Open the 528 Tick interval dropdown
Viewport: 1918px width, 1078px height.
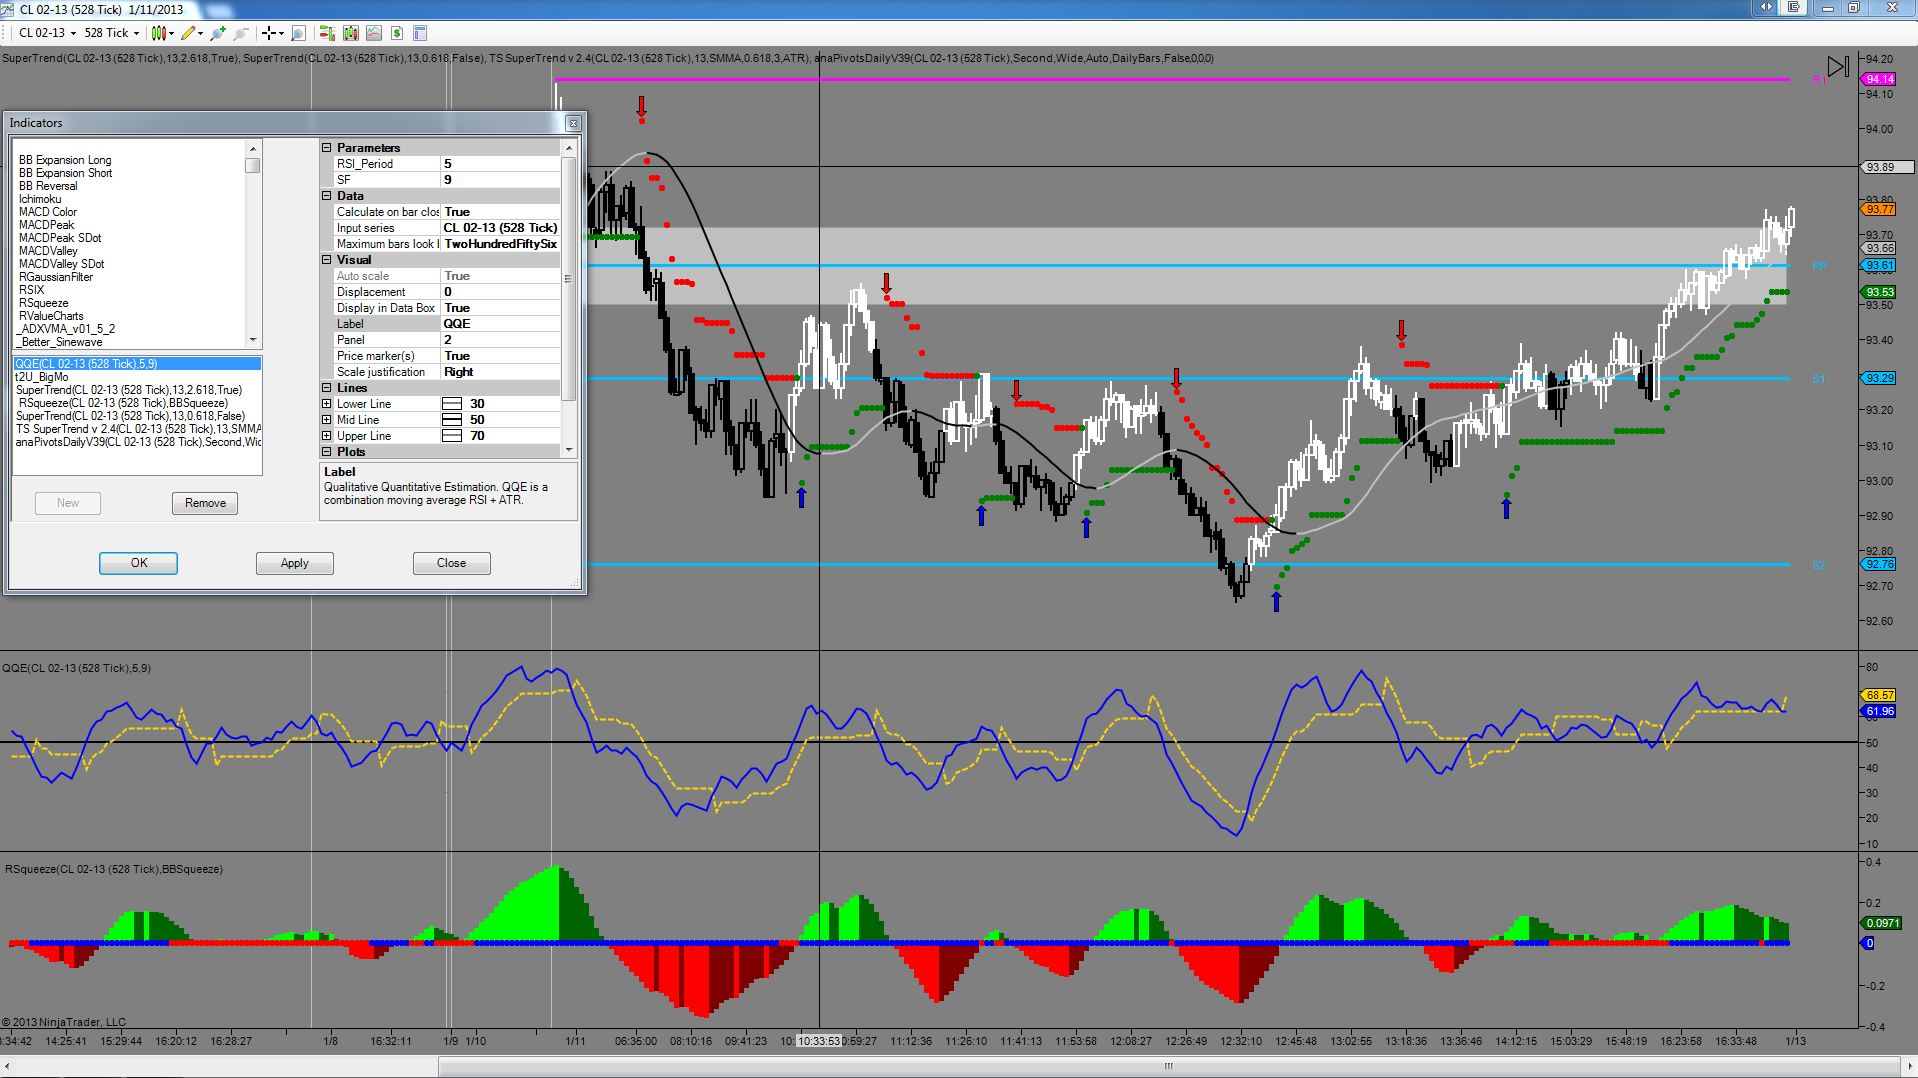coord(112,33)
